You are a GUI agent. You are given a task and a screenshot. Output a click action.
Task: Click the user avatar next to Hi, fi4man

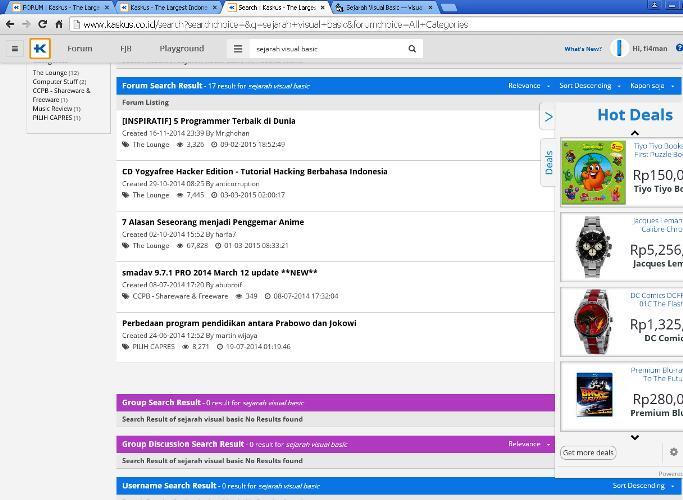point(619,48)
